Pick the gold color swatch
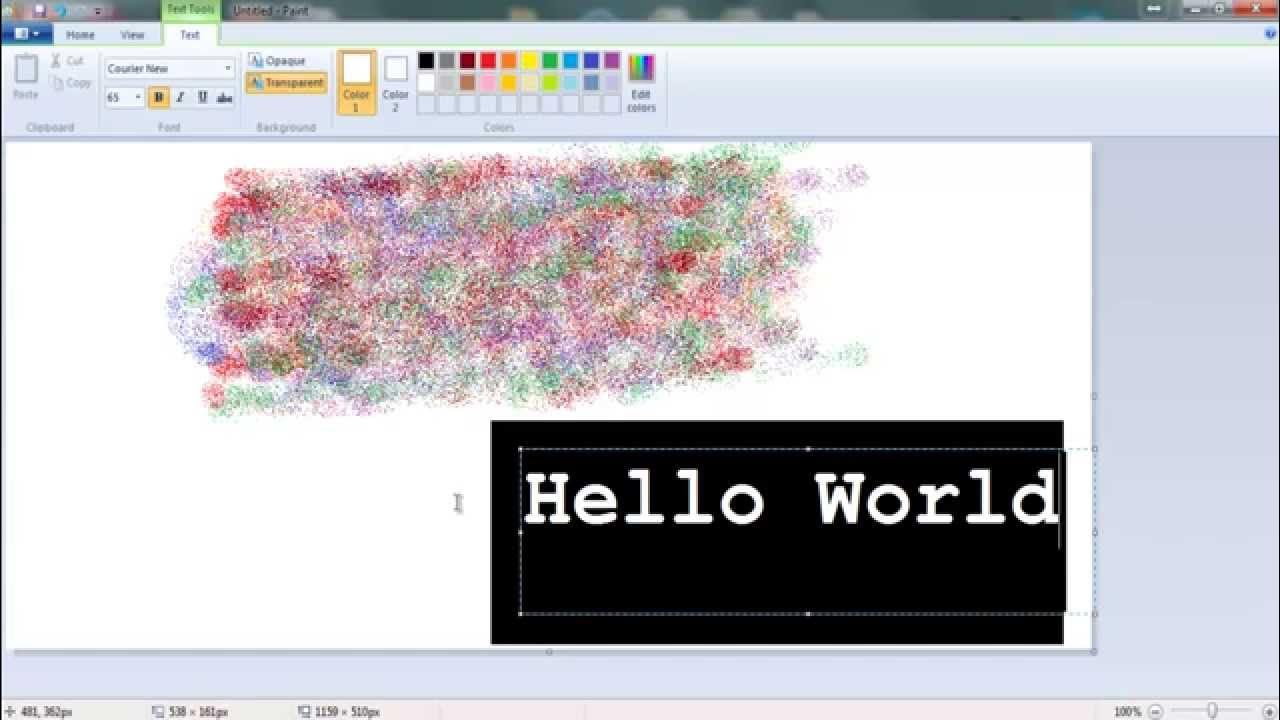This screenshot has width=1280, height=720. 509,82
